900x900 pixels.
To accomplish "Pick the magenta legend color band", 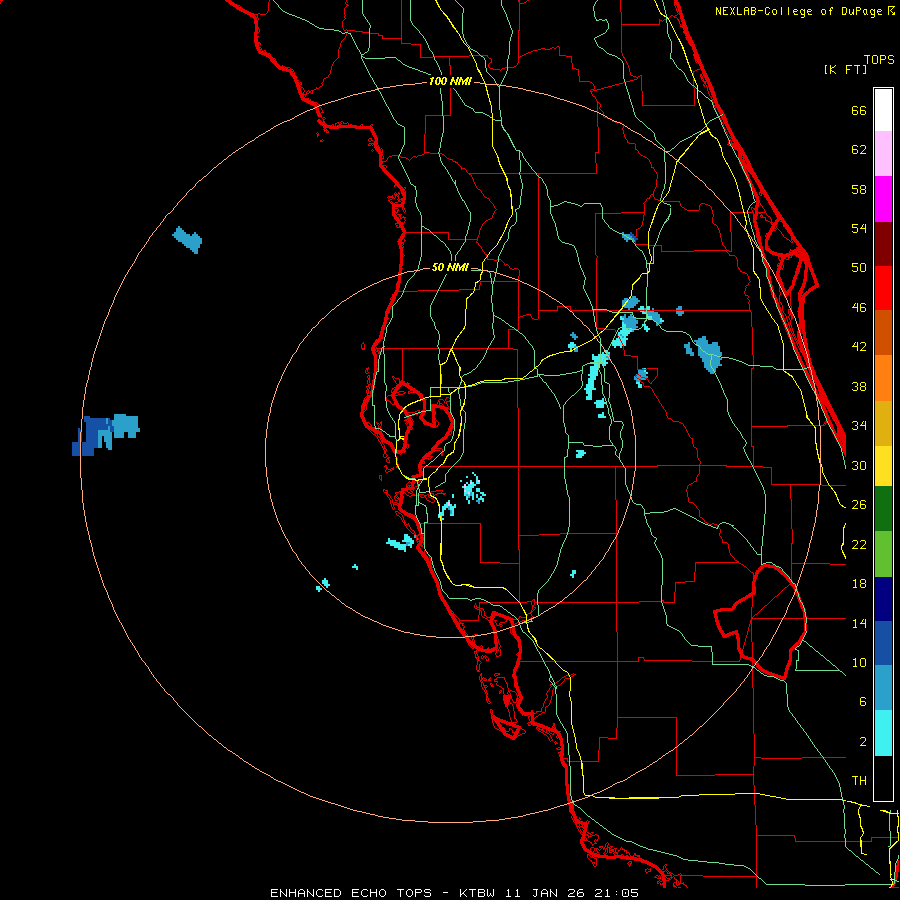I will pos(883,199).
